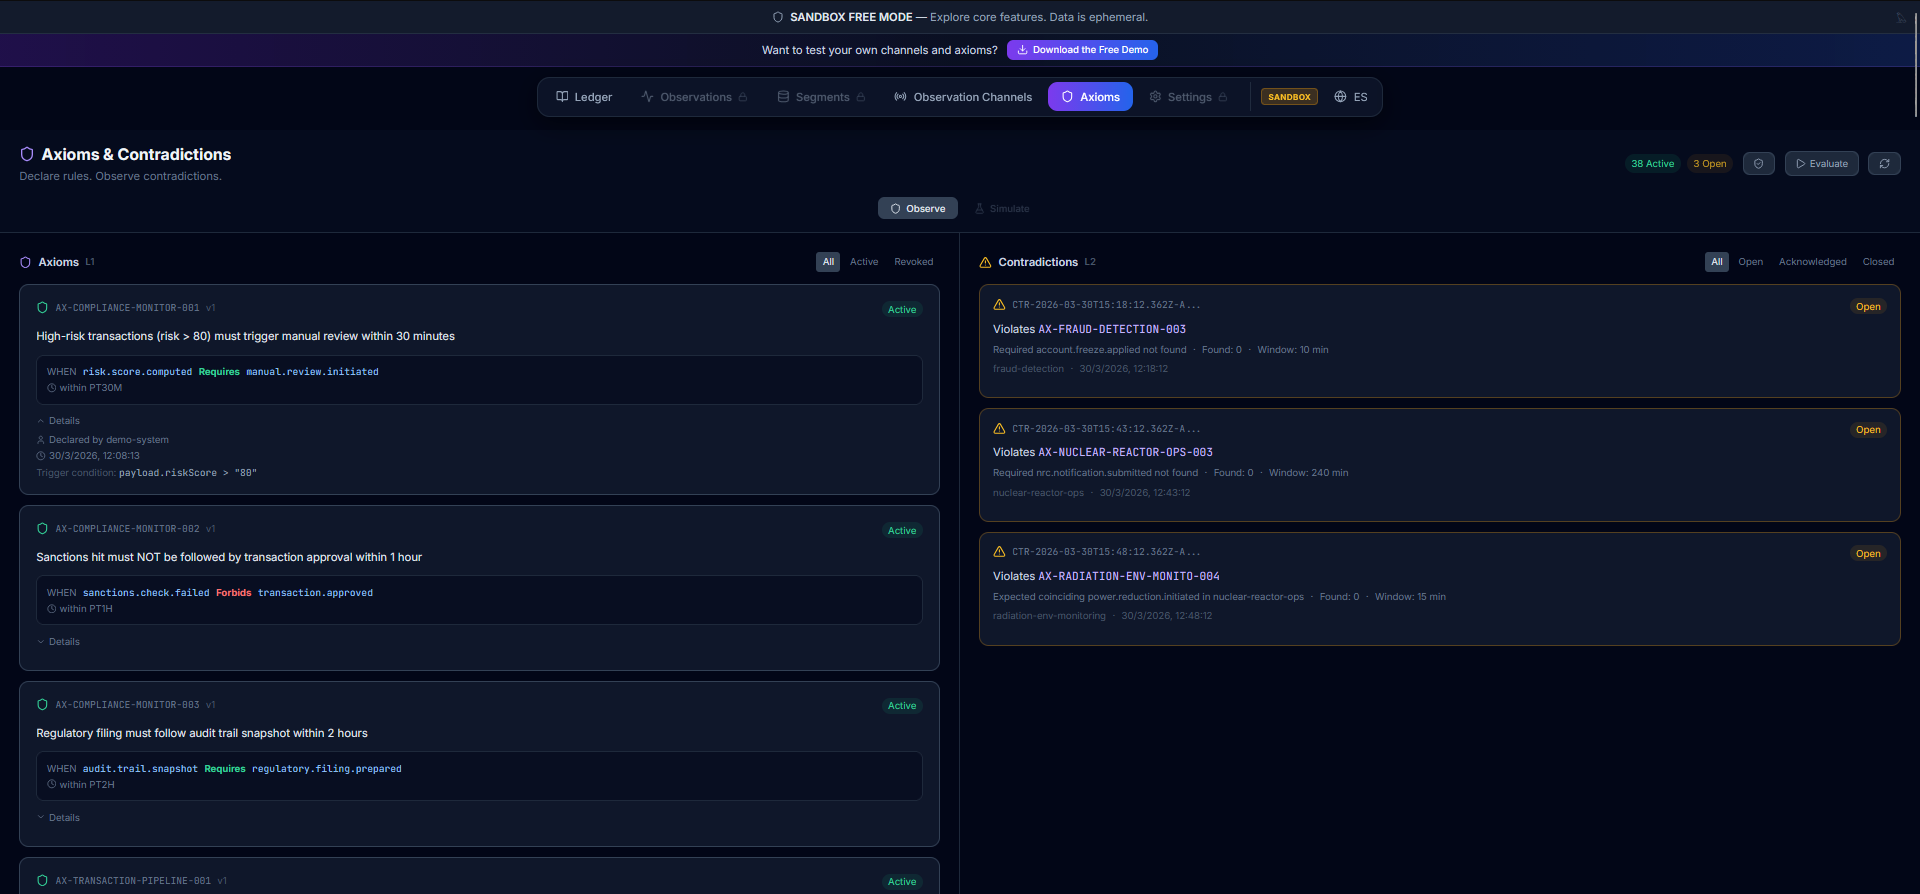Click the bird logo icon in banner
1920x894 pixels.
[x=1901, y=18]
